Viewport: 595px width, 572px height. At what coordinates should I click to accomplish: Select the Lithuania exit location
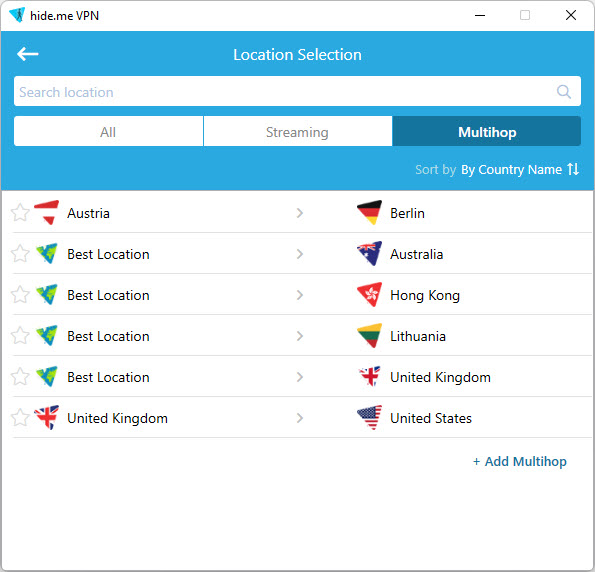click(x=418, y=336)
